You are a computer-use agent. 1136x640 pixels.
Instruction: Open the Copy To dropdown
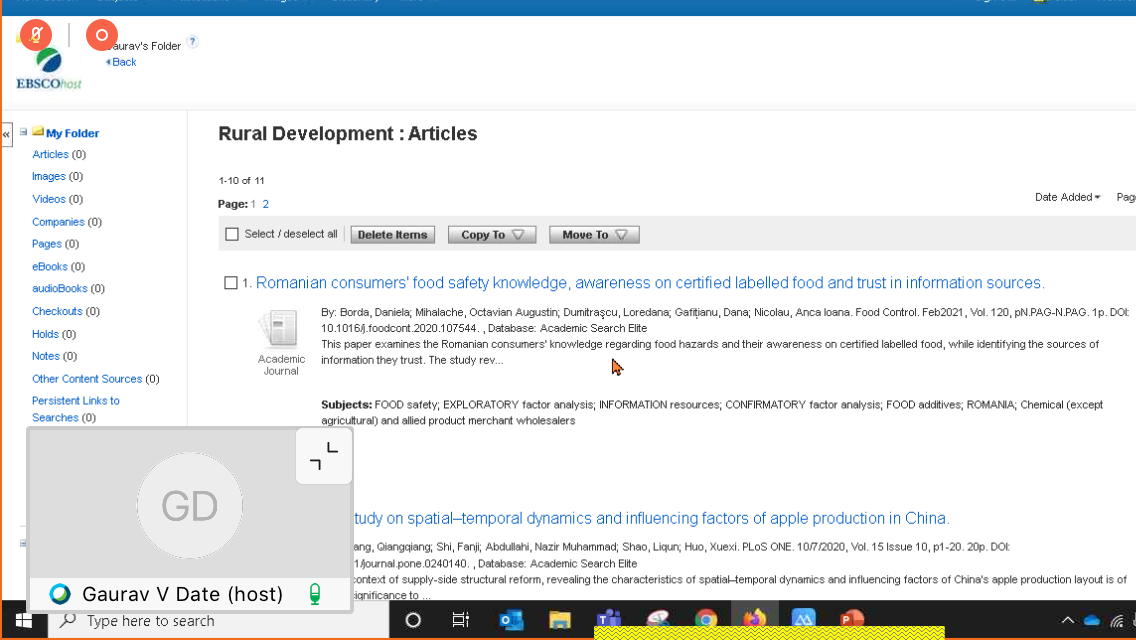(x=491, y=234)
